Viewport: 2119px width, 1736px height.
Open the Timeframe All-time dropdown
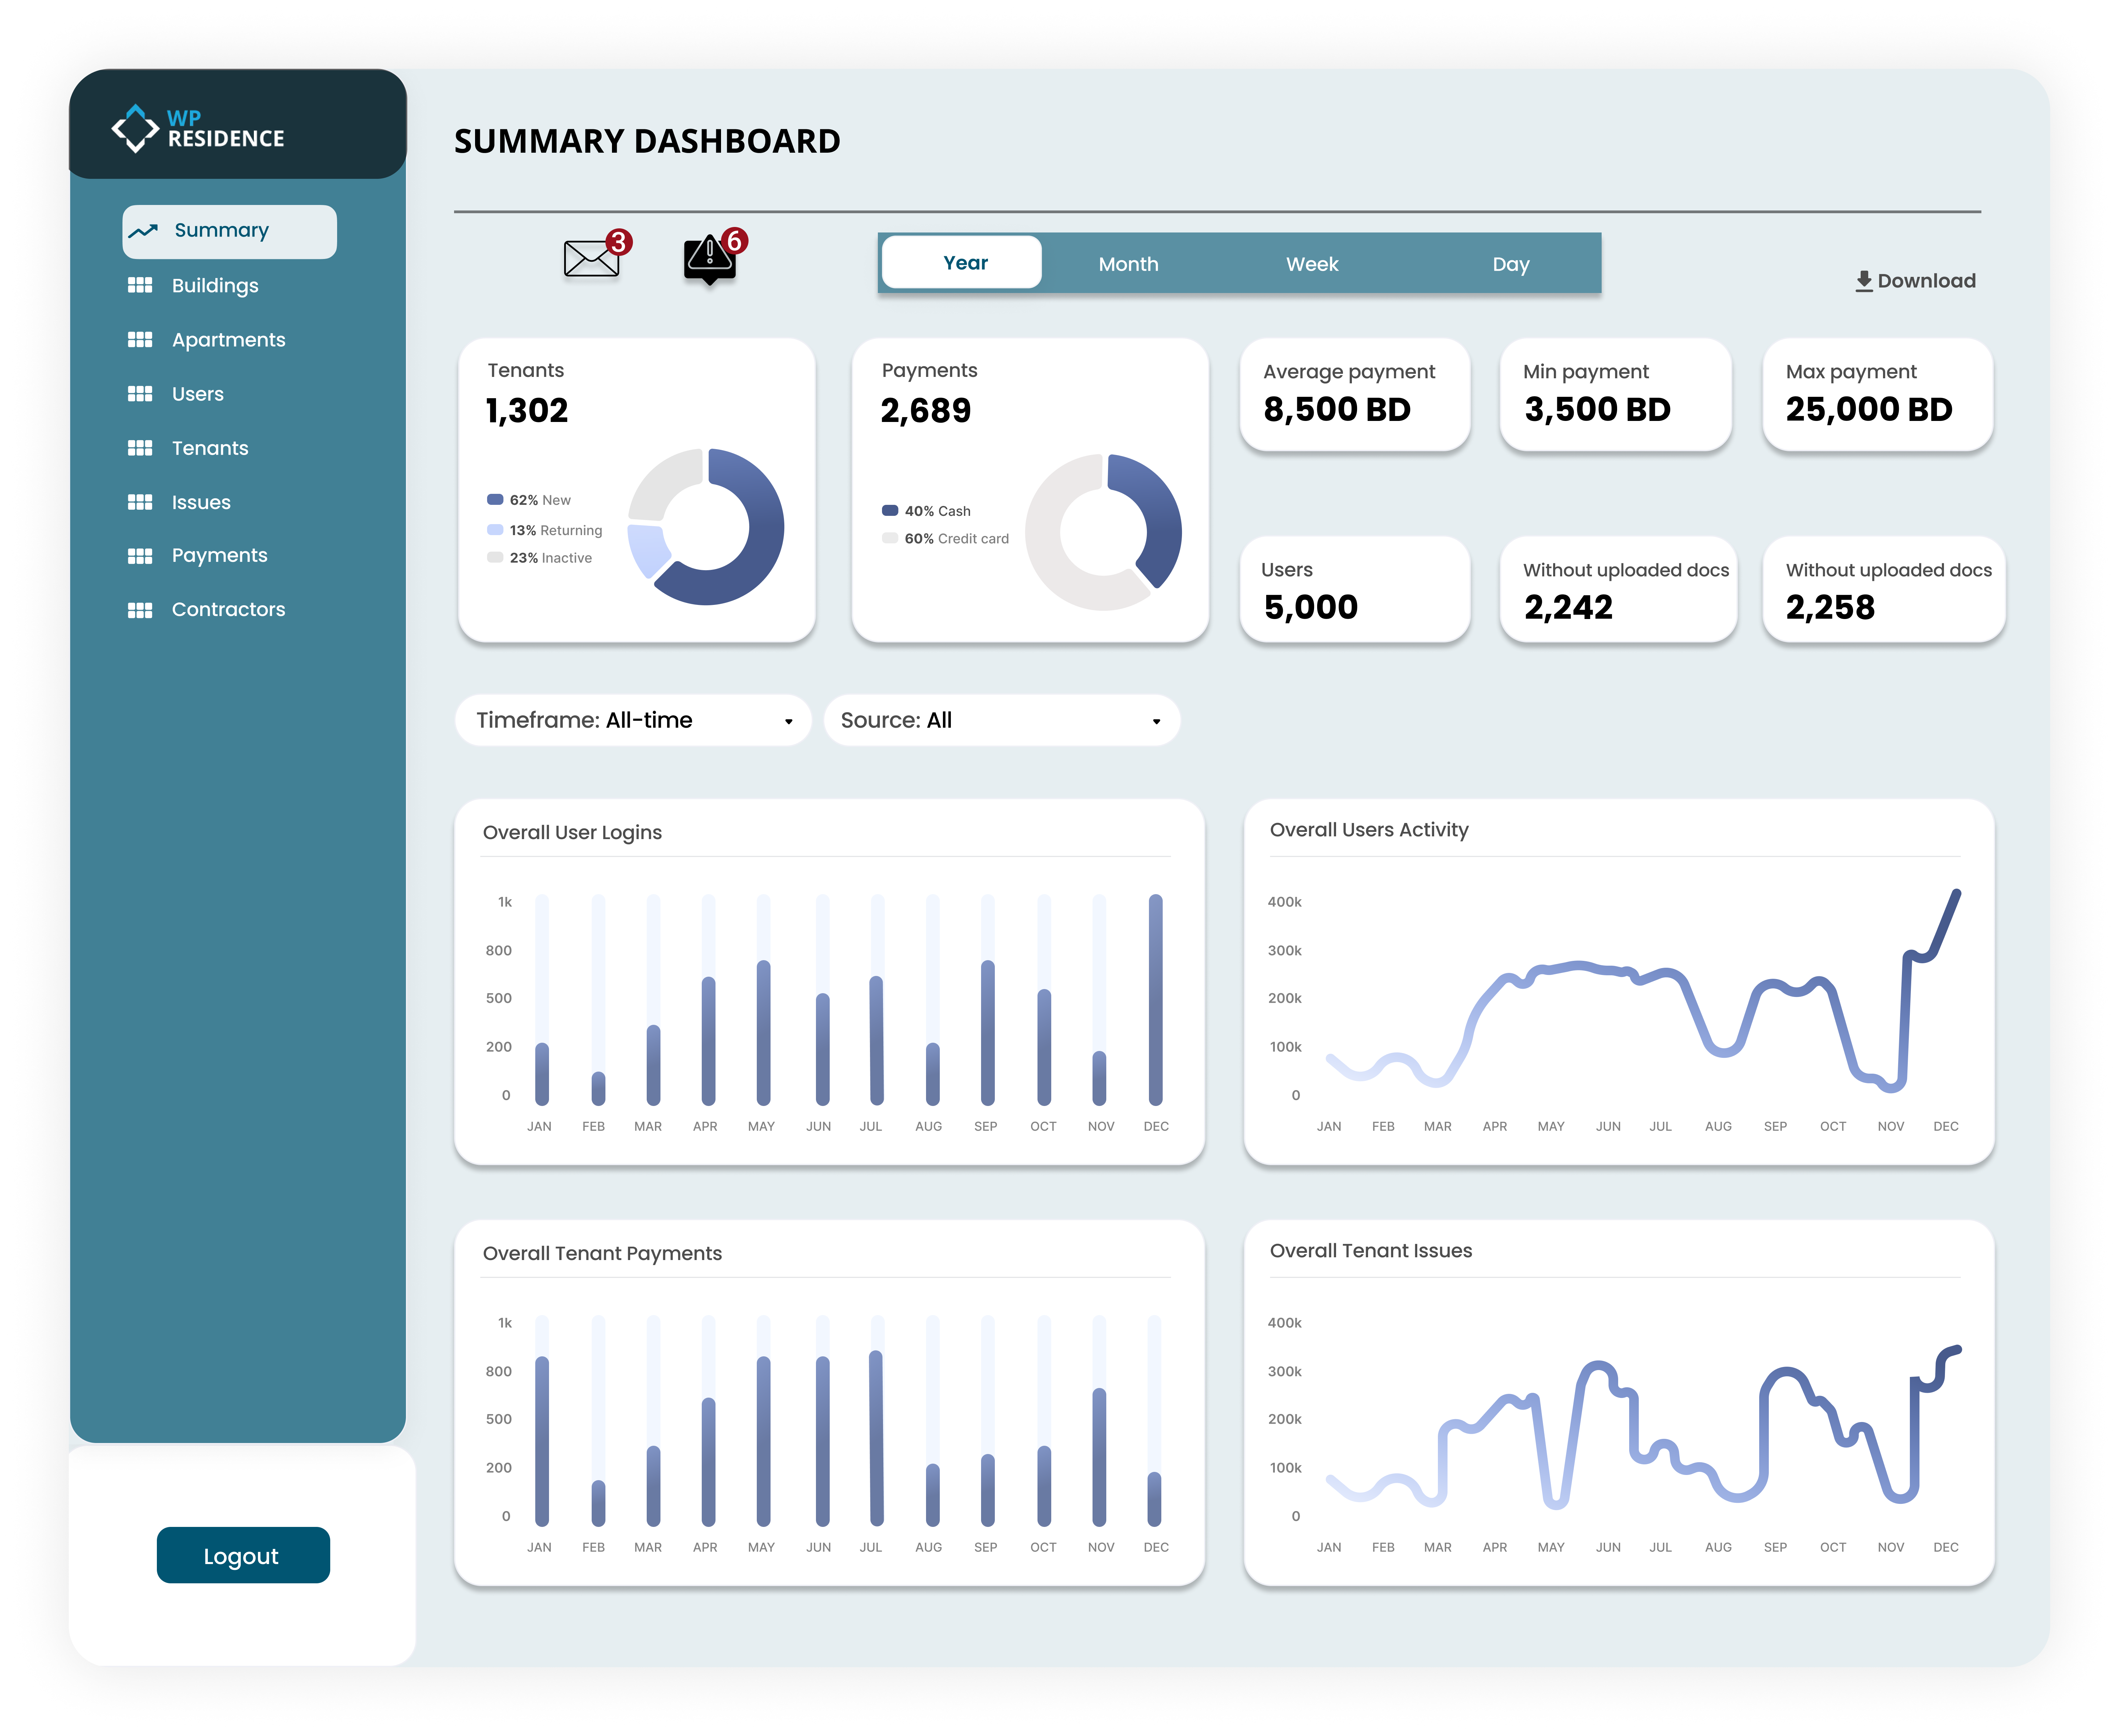pyautogui.click(x=633, y=720)
